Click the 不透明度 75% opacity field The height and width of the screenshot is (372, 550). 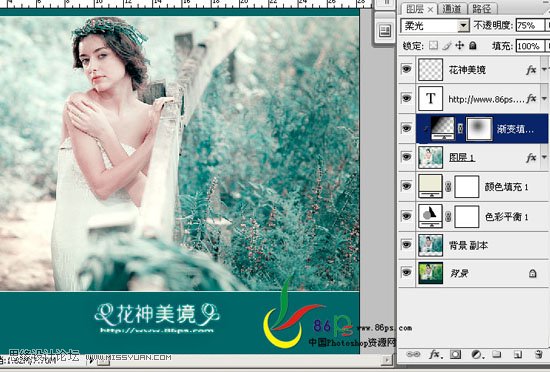point(530,26)
